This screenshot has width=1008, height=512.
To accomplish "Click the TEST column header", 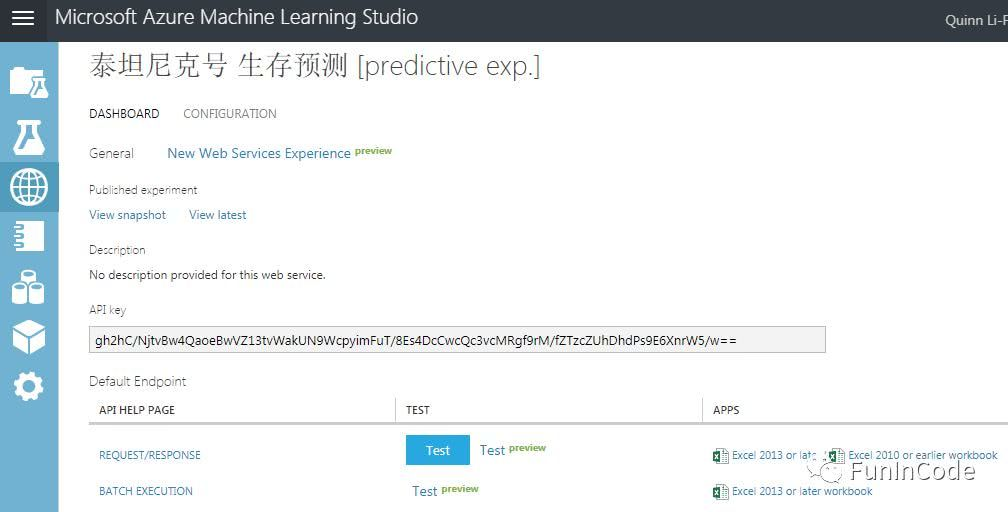I will tap(418, 410).
